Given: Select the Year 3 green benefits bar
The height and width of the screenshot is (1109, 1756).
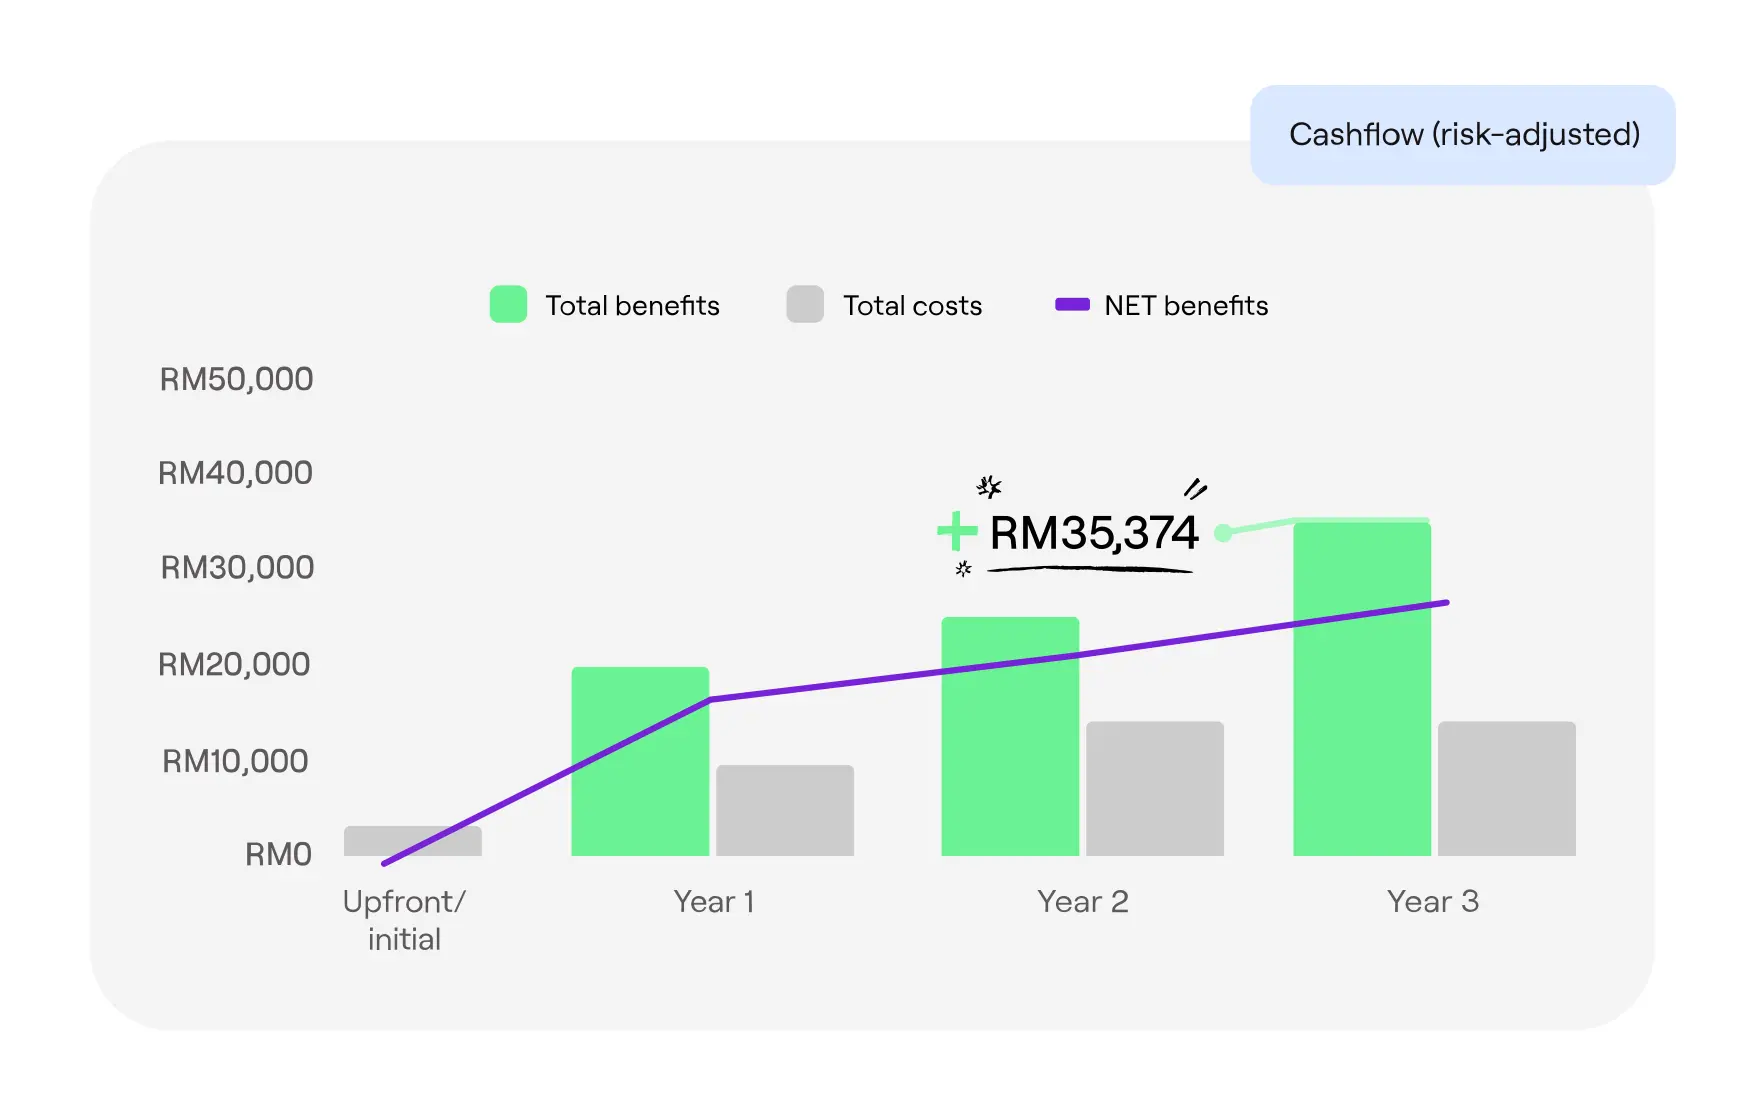Looking at the screenshot, I should click(x=1362, y=700).
